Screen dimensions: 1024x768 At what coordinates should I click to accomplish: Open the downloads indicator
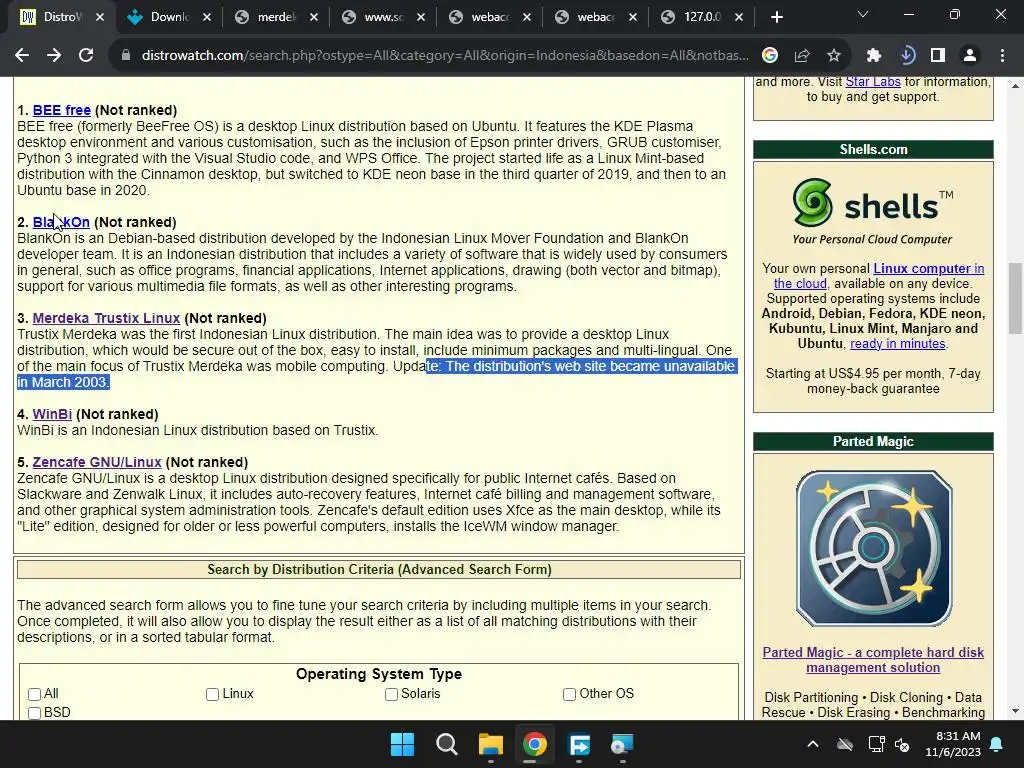[x=906, y=56]
